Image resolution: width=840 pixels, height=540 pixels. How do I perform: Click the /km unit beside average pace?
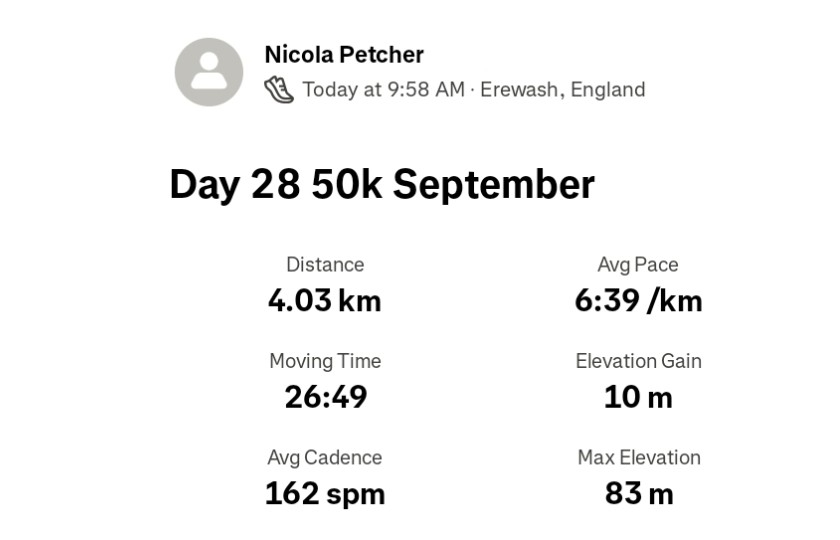point(675,301)
